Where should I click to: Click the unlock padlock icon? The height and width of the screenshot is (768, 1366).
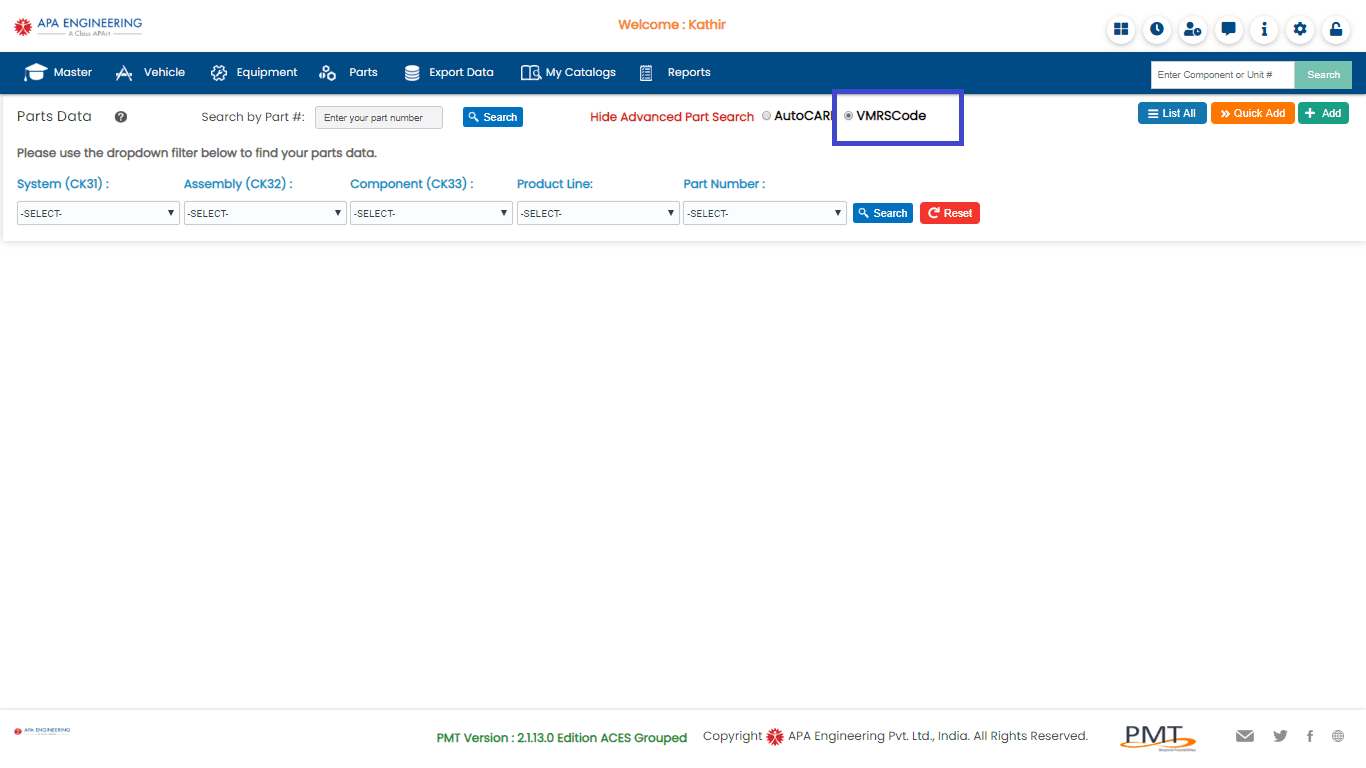click(1336, 29)
